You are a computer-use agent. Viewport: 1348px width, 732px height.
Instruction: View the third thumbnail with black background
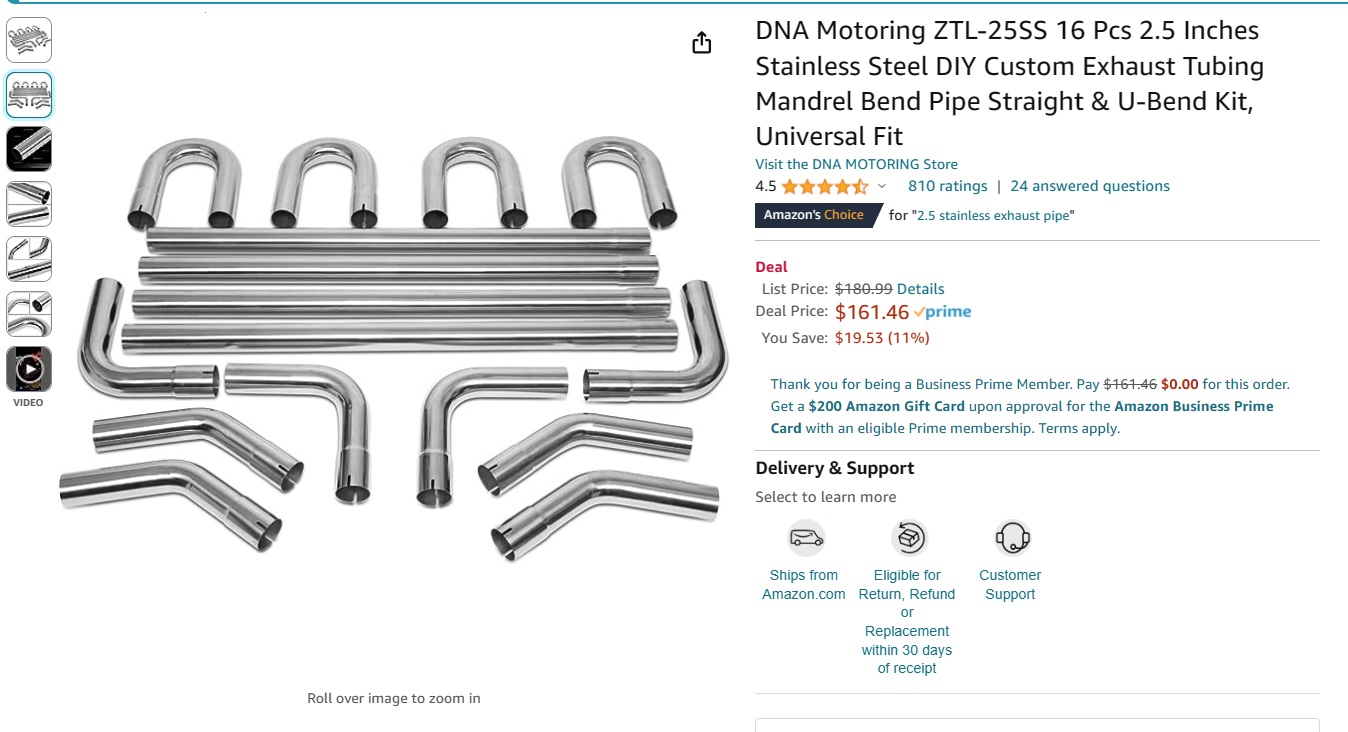point(29,149)
